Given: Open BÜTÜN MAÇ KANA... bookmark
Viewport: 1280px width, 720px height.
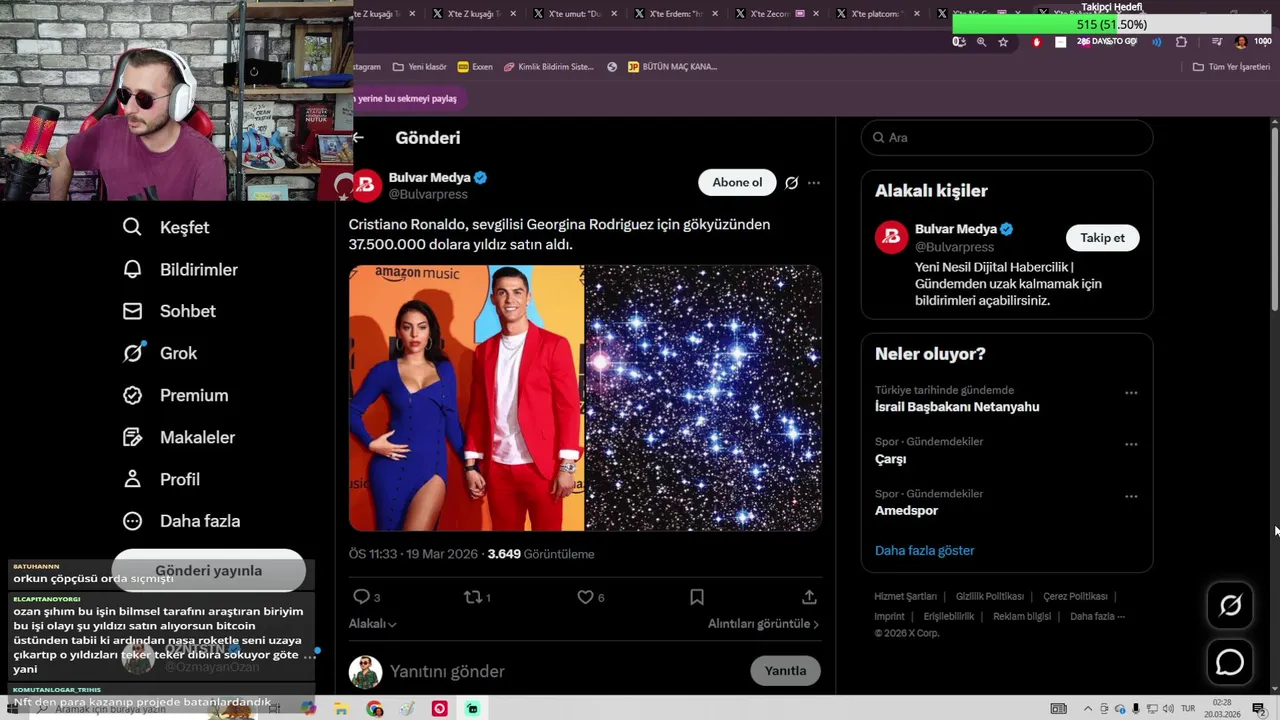Looking at the screenshot, I should [672, 67].
